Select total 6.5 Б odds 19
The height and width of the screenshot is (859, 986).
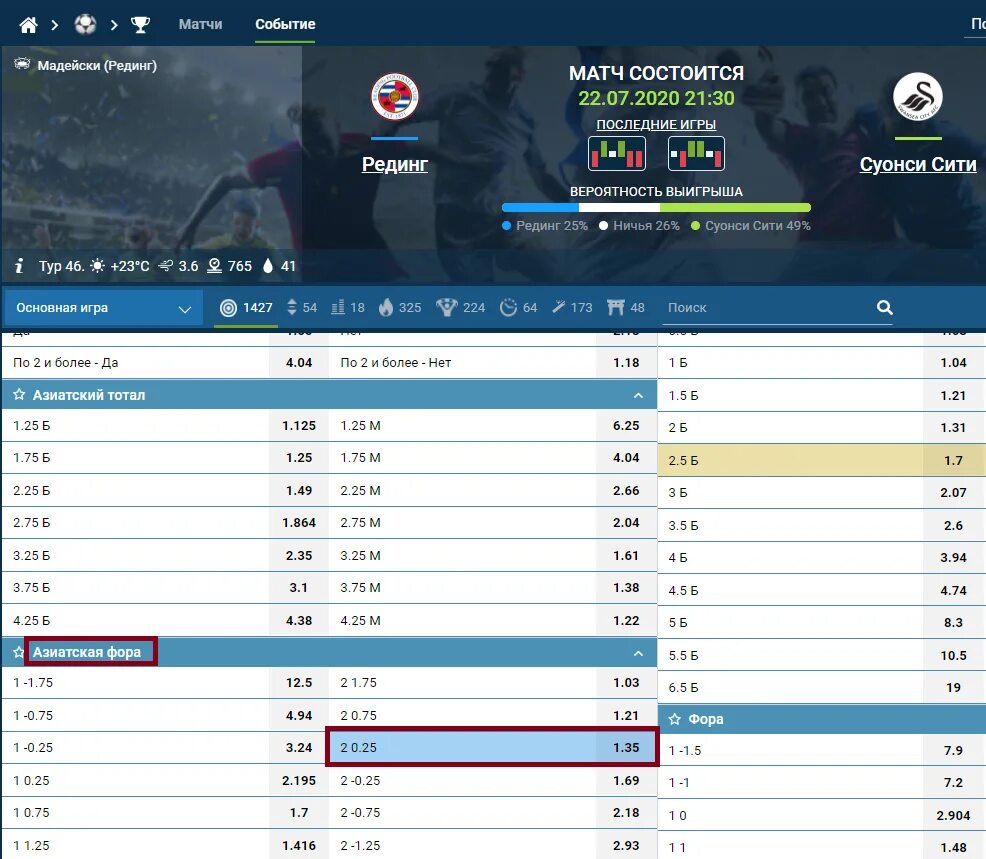coord(821,687)
